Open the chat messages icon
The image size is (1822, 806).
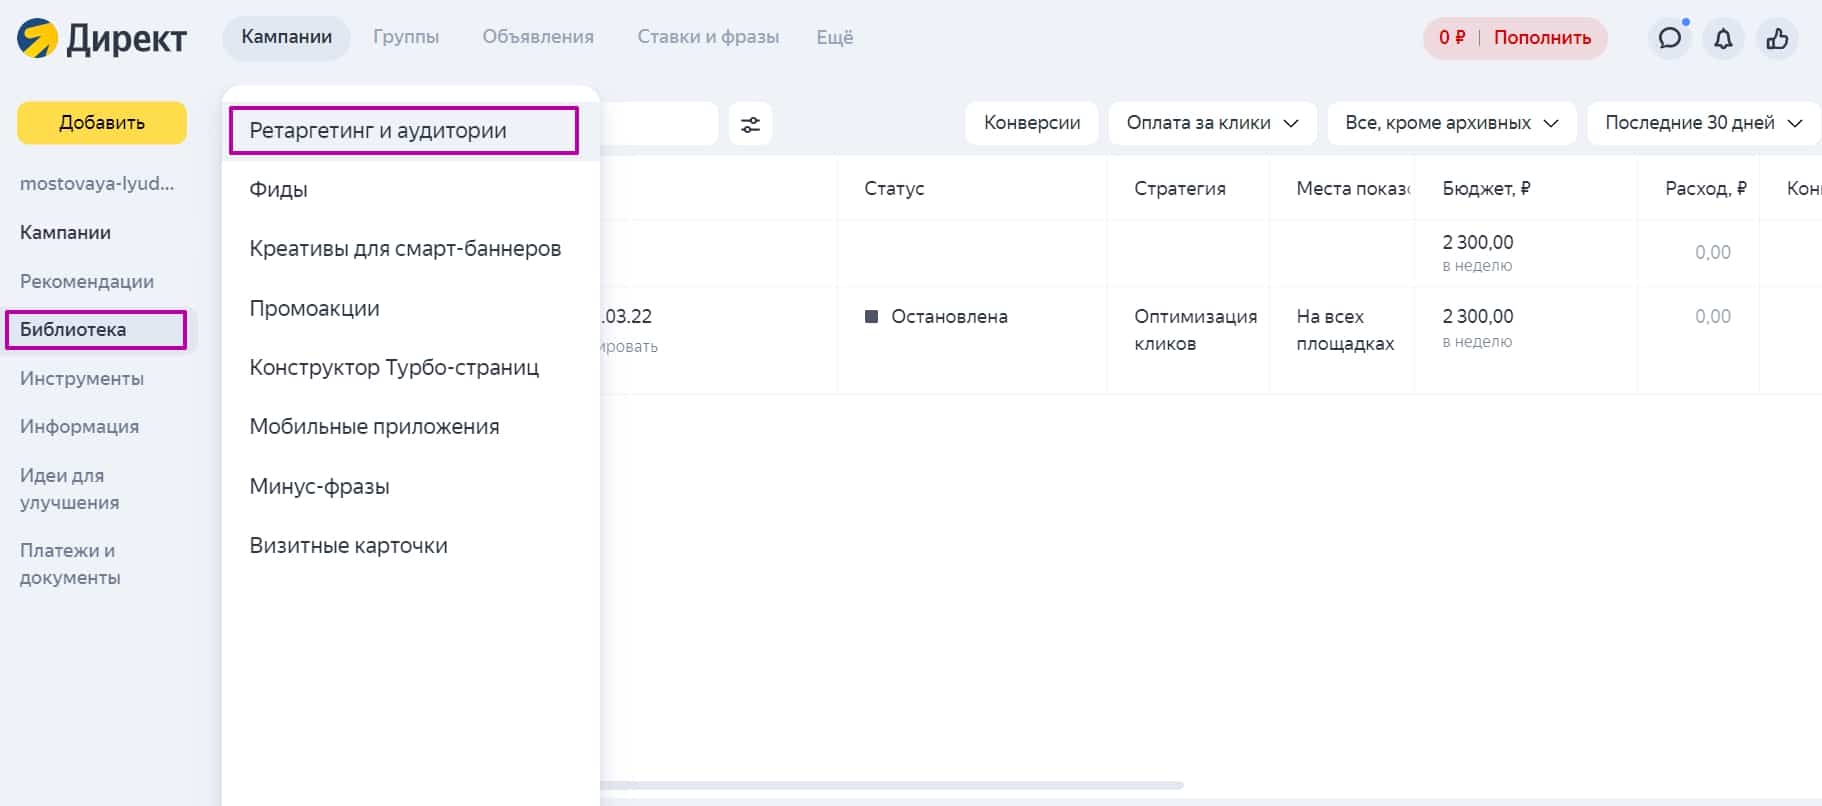[1669, 38]
